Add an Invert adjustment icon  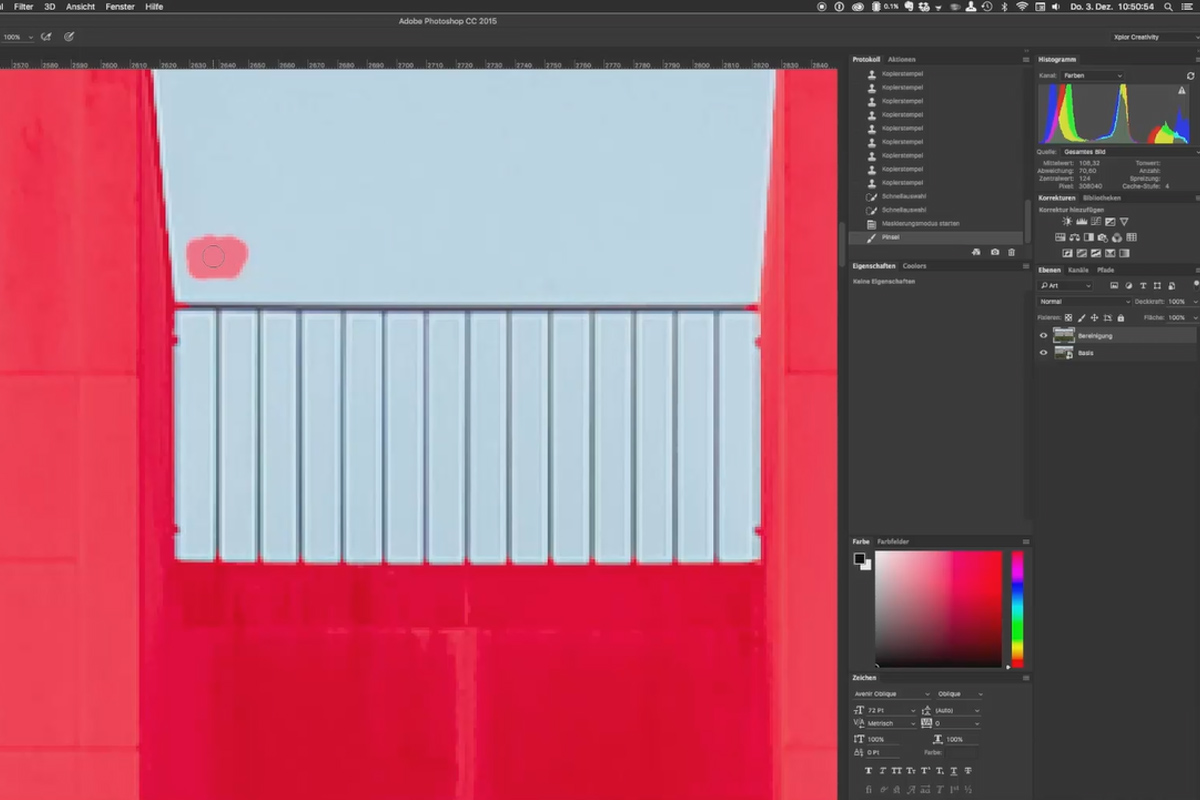1067,253
